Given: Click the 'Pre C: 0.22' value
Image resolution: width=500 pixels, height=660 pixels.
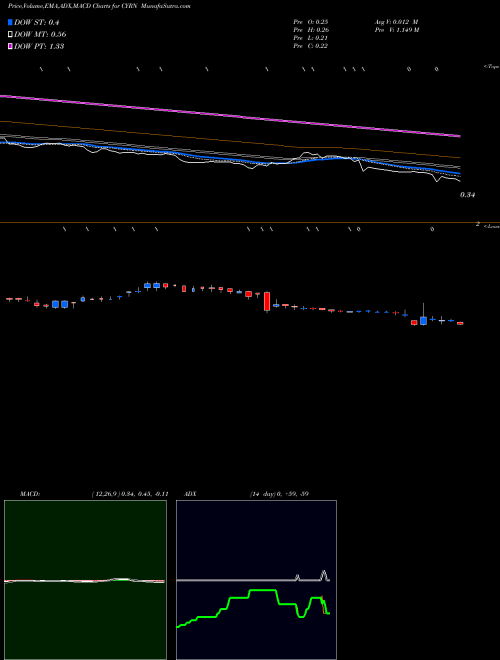Looking at the screenshot, I should [311, 46].
